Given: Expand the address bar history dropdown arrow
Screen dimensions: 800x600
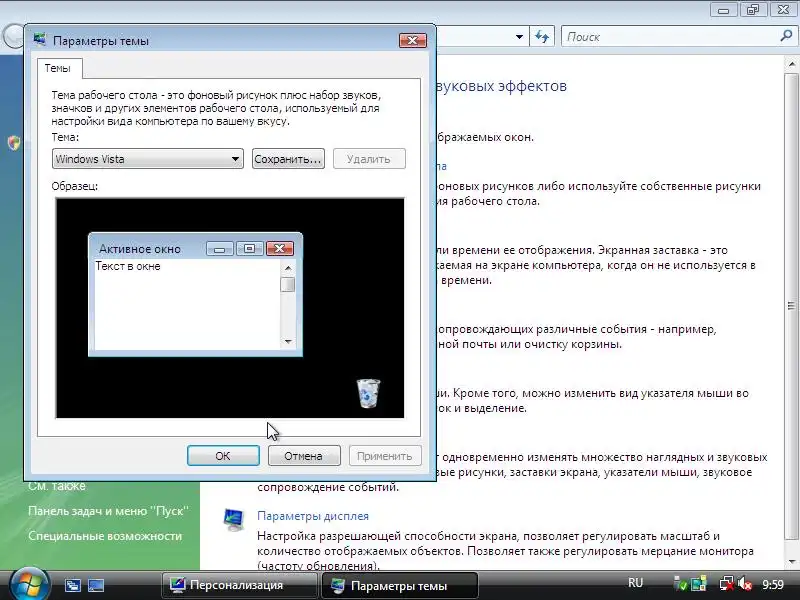Looking at the screenshot, I should coord(519,37).
